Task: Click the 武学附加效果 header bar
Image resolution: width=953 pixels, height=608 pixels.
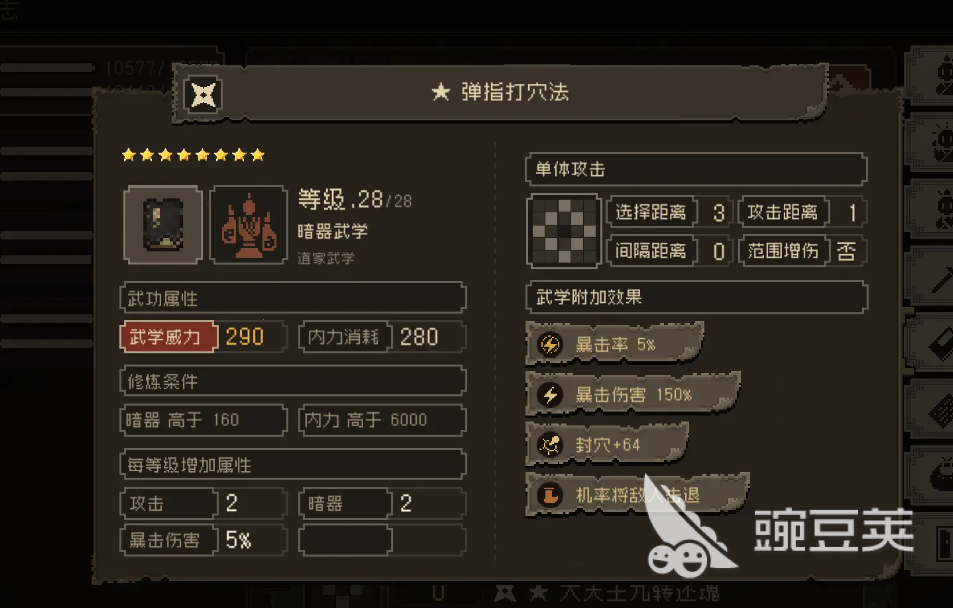Action: pos(697,297)
